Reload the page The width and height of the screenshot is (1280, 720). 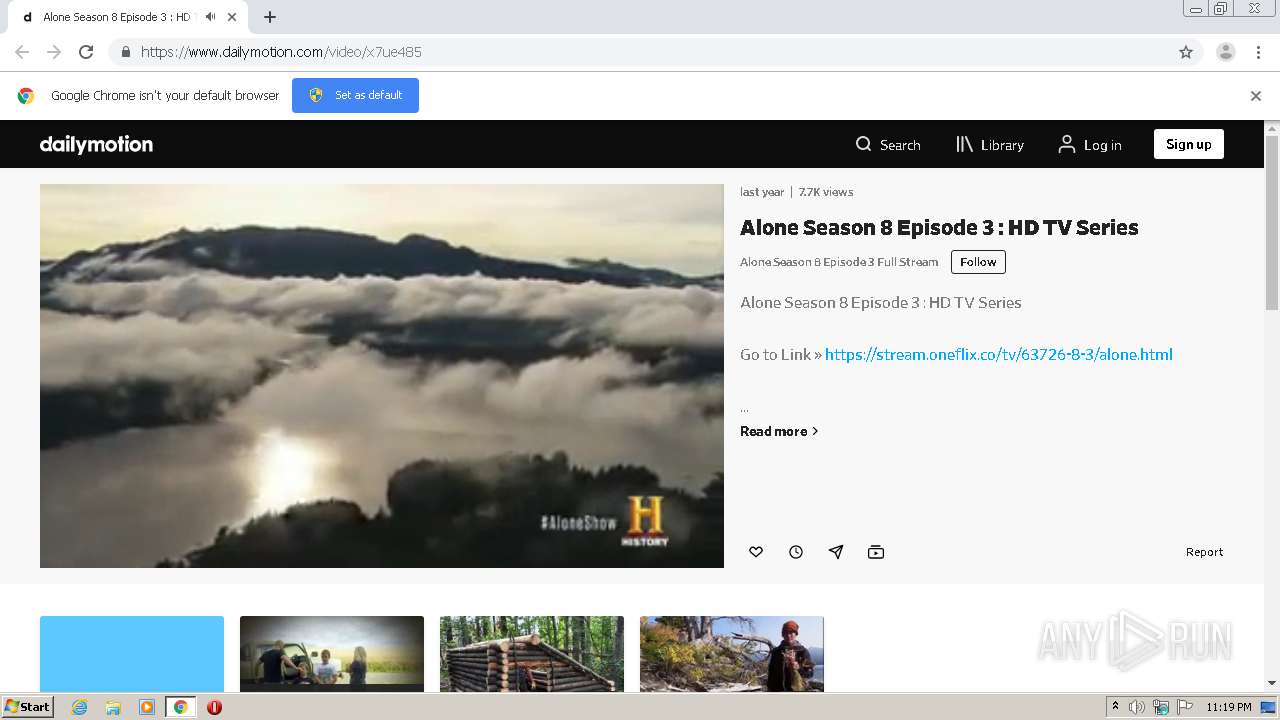(x=86, y=52)
